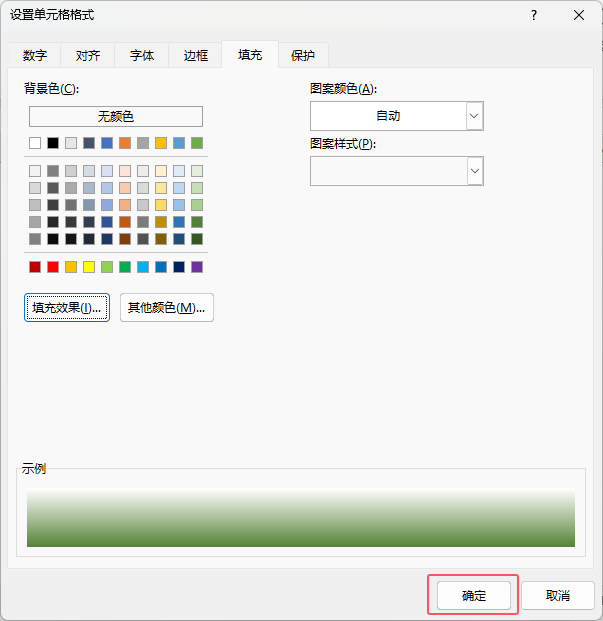Cancel with the 取消 button
The image size is (603, 621).
click(557, 595)
